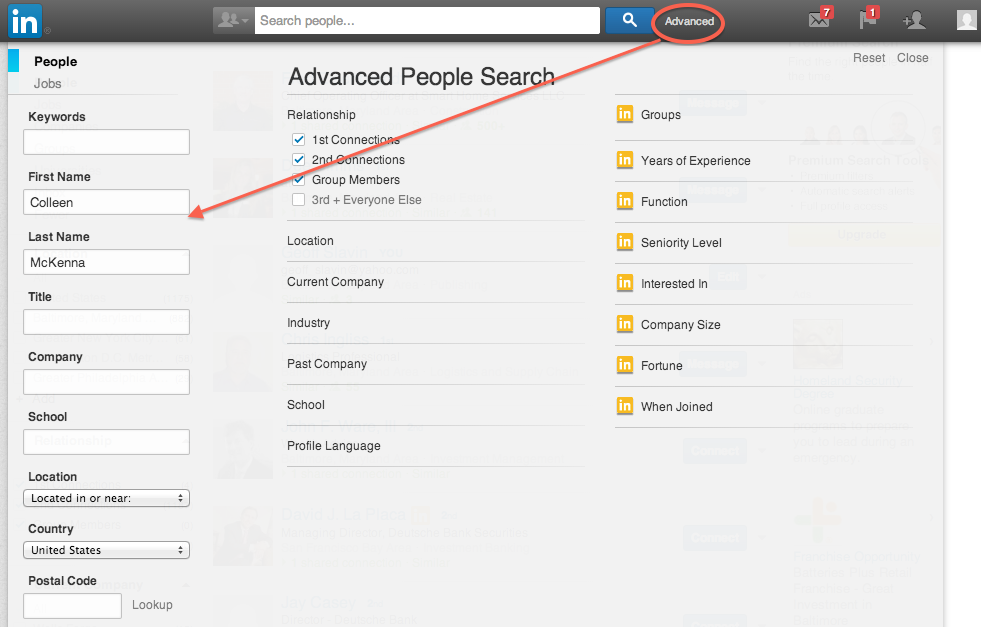Viewport: 981px width, 627px height.
Task: Click the Reset link
Action: coord(869,58)
